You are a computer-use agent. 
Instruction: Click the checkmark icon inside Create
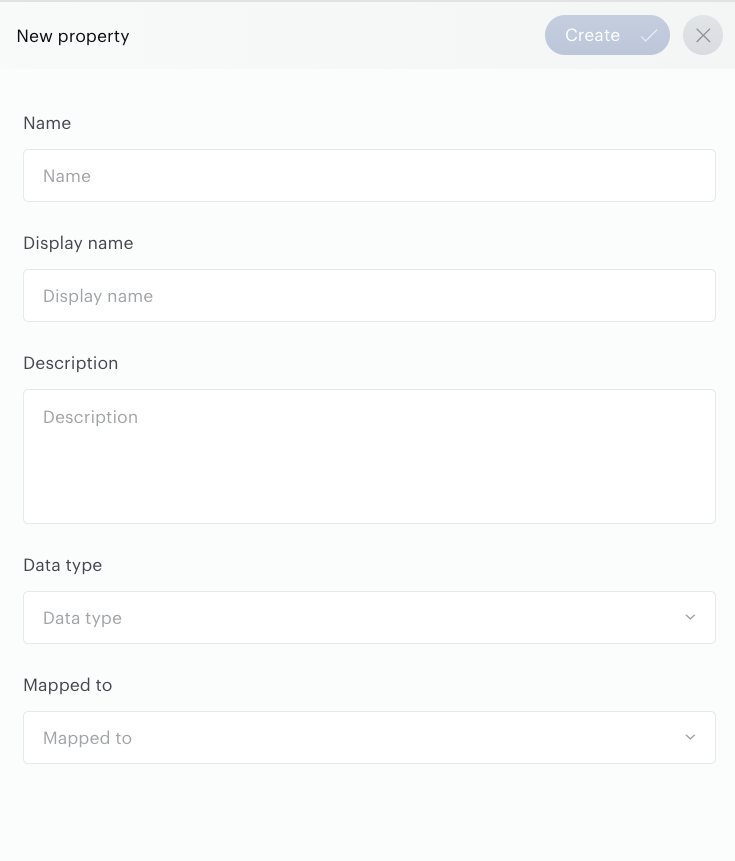(x=649, y=36)
